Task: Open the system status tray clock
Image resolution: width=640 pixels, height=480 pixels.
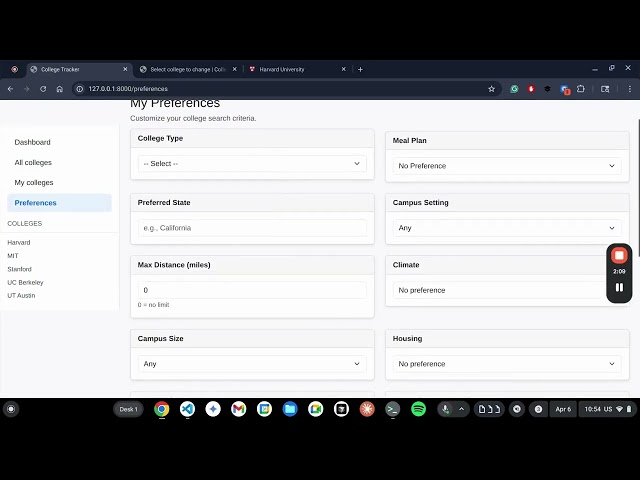Action: 608,409
